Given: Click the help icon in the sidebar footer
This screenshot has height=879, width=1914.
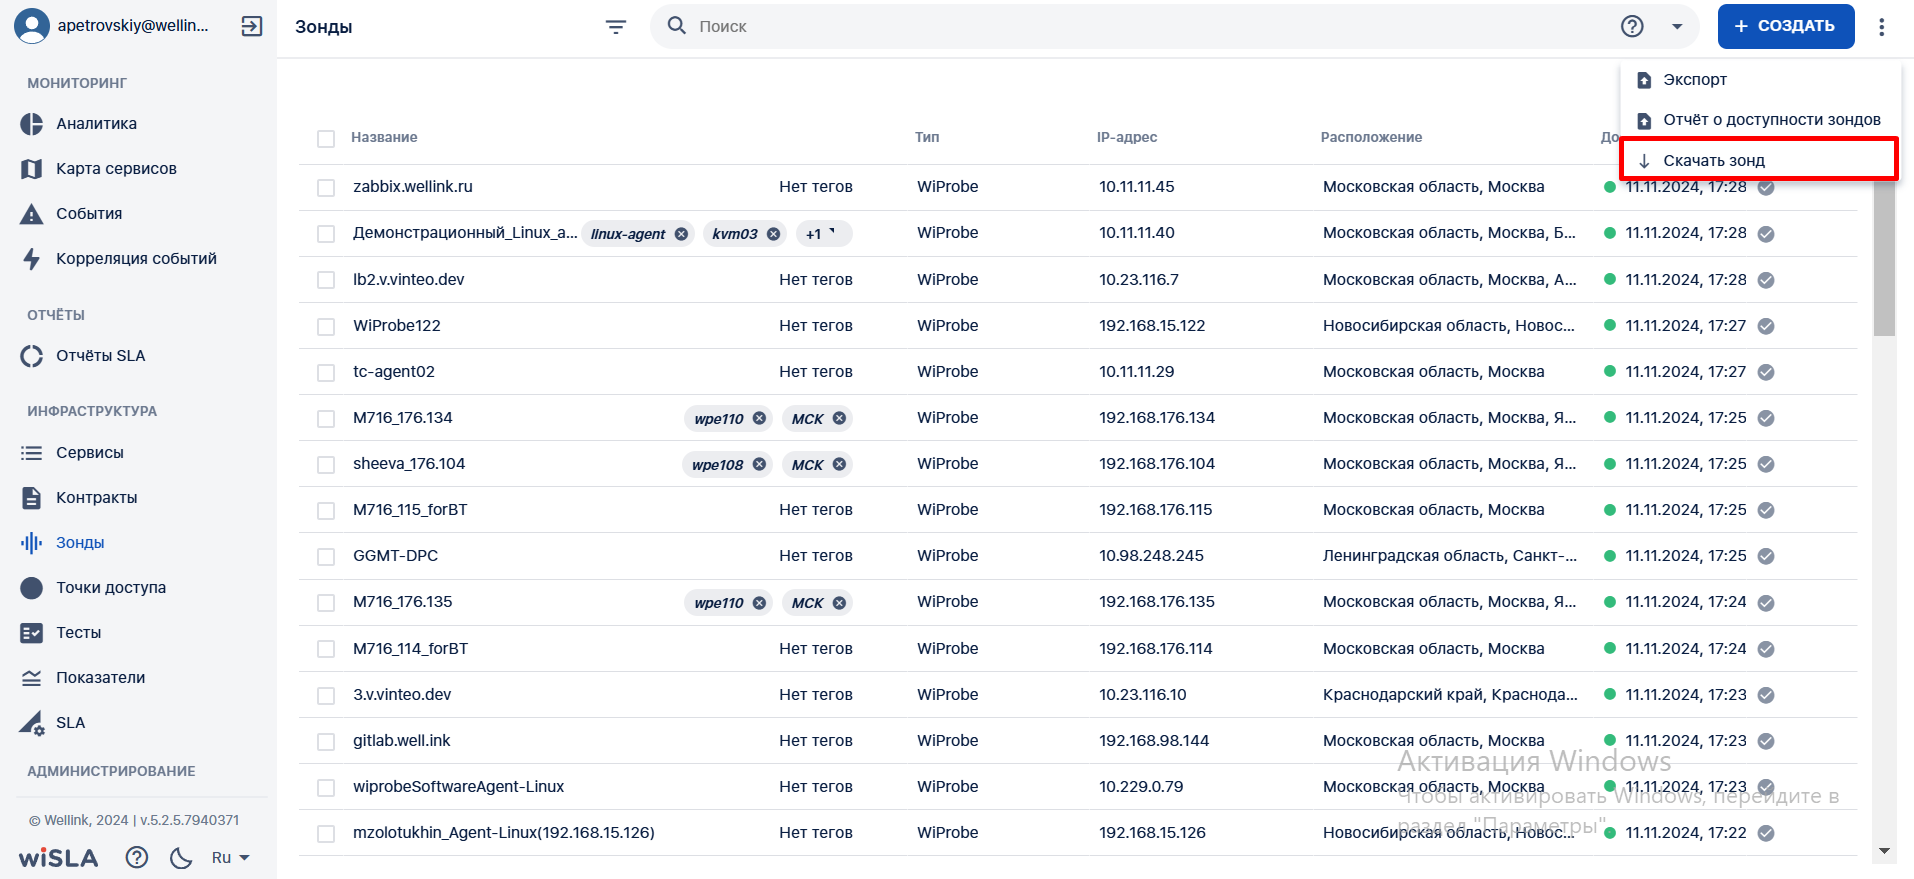Looking at the screenshot, I should pos(137,857).
